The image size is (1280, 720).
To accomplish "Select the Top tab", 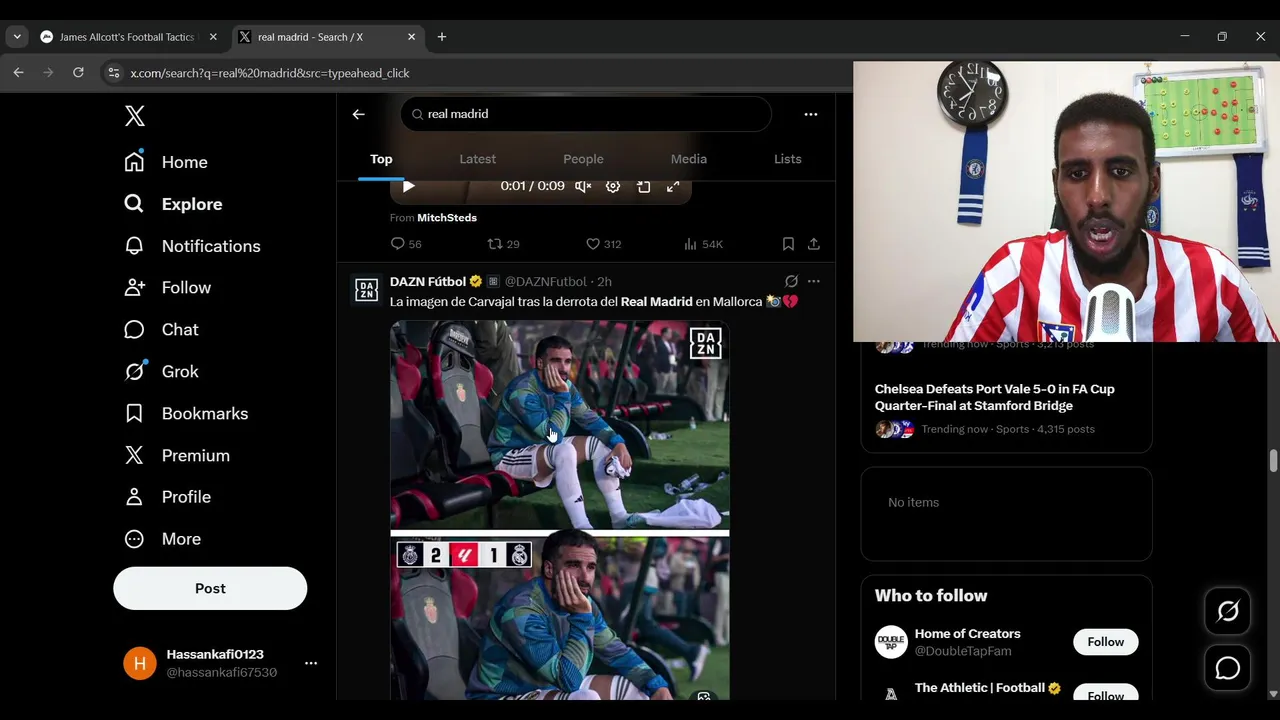I will 381,159.
